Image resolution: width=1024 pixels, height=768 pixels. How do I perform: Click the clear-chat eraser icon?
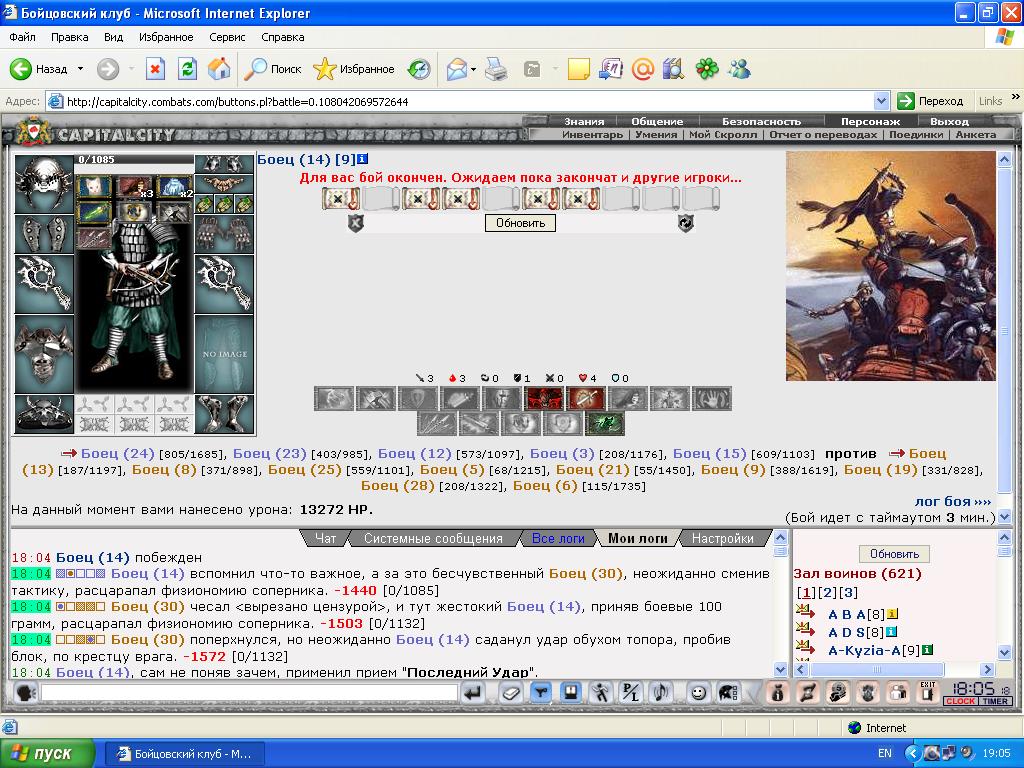coord(511,693)
